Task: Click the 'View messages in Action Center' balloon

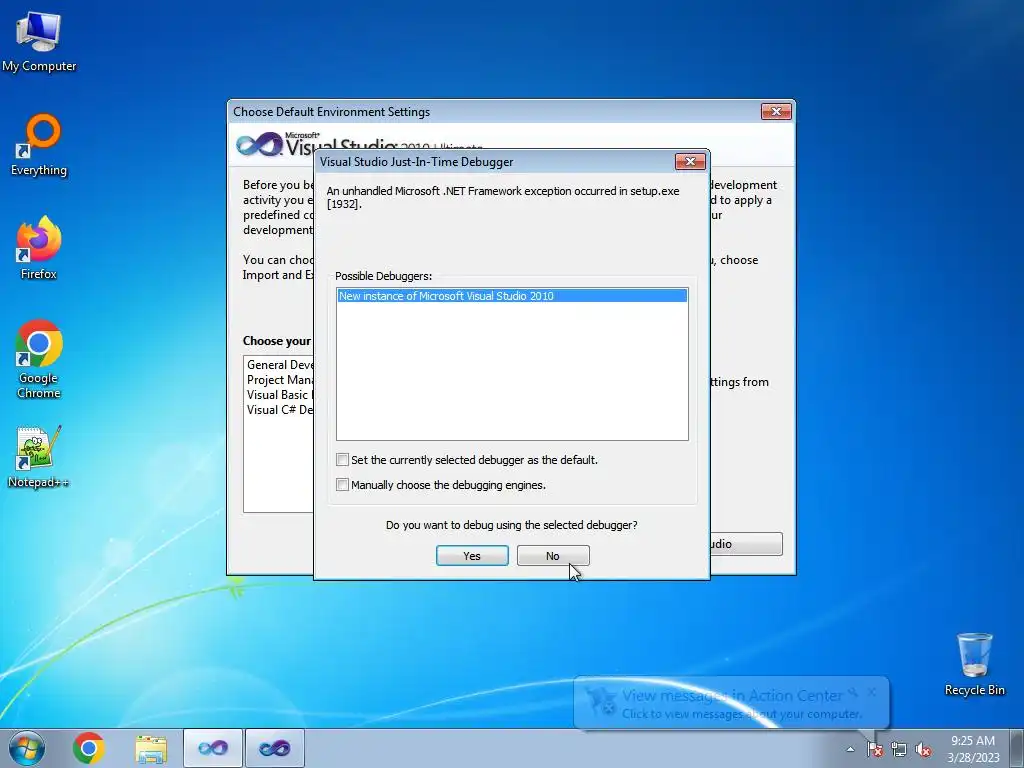Action: coord(731,704)
